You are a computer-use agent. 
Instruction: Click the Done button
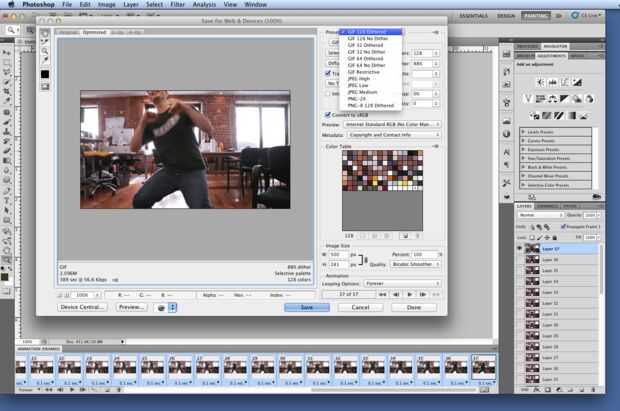pyautogui.click(x=414, y=307)
